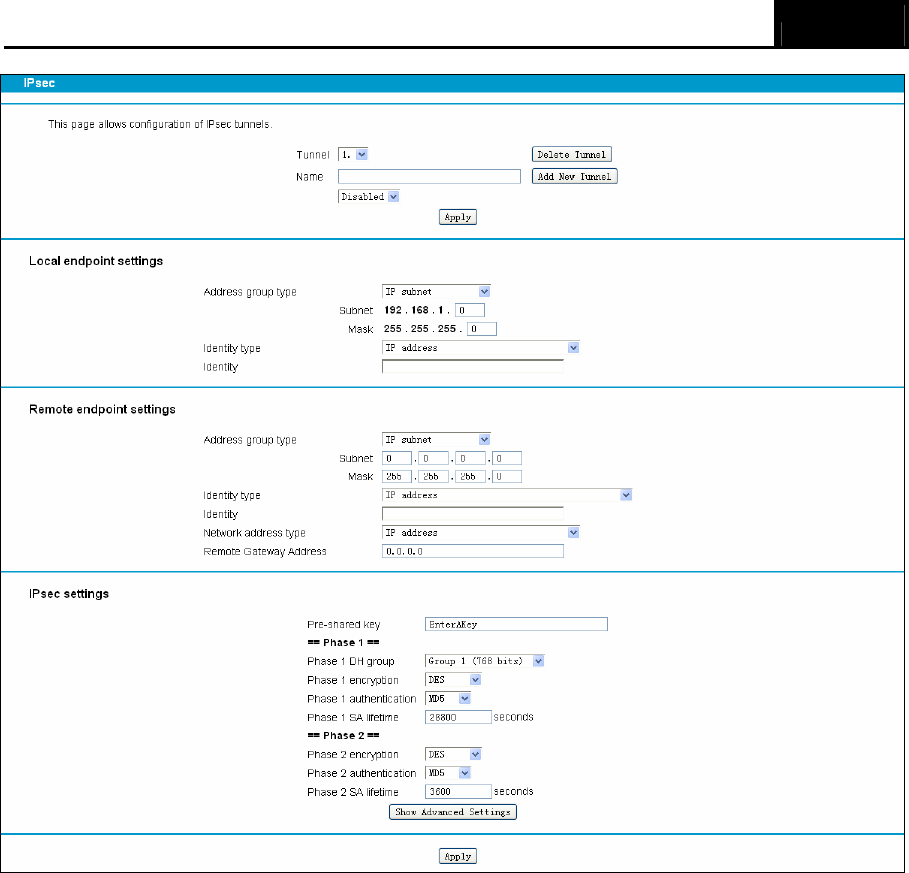Open the Disabled/Enabled tunnel state dropdown
Screen dimensions: 909x873
click(x=369, y=197)
